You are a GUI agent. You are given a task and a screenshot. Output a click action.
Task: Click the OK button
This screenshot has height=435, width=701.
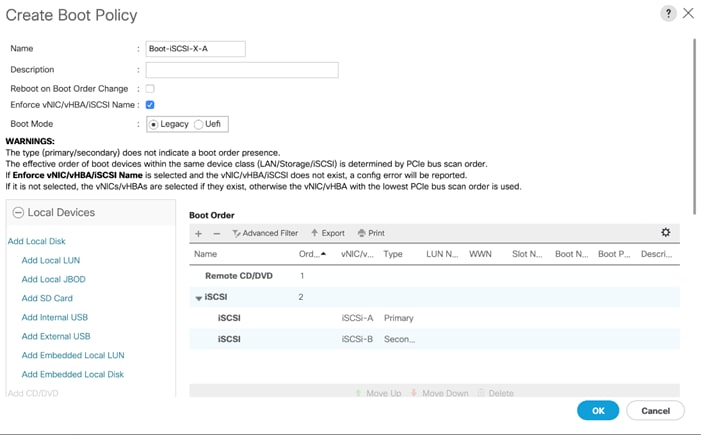[598, 411]
